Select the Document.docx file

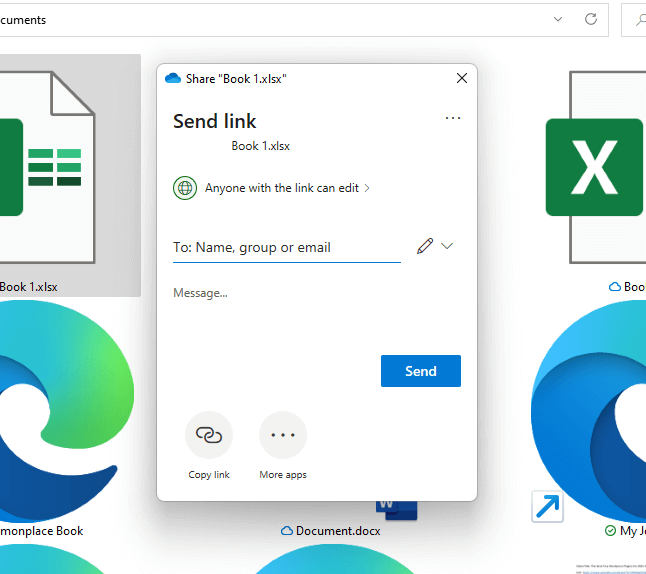(338, 531)
